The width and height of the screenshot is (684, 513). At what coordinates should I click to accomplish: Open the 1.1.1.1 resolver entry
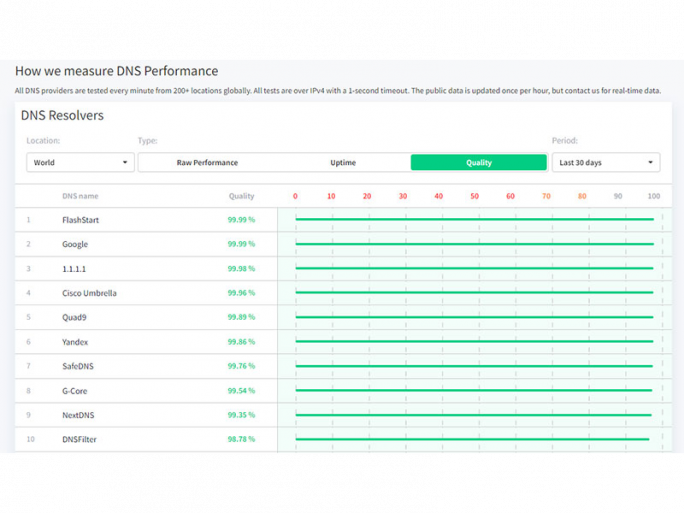pyautogui.click(x=74, y=269)
